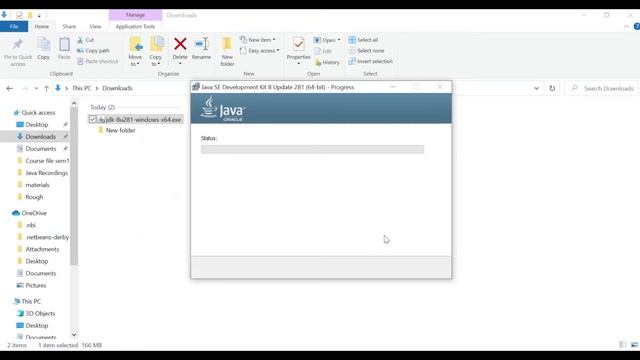Expand address bar history dropdown
The image size is (640, 360).
pyautogui.click(x=536, y=88)
